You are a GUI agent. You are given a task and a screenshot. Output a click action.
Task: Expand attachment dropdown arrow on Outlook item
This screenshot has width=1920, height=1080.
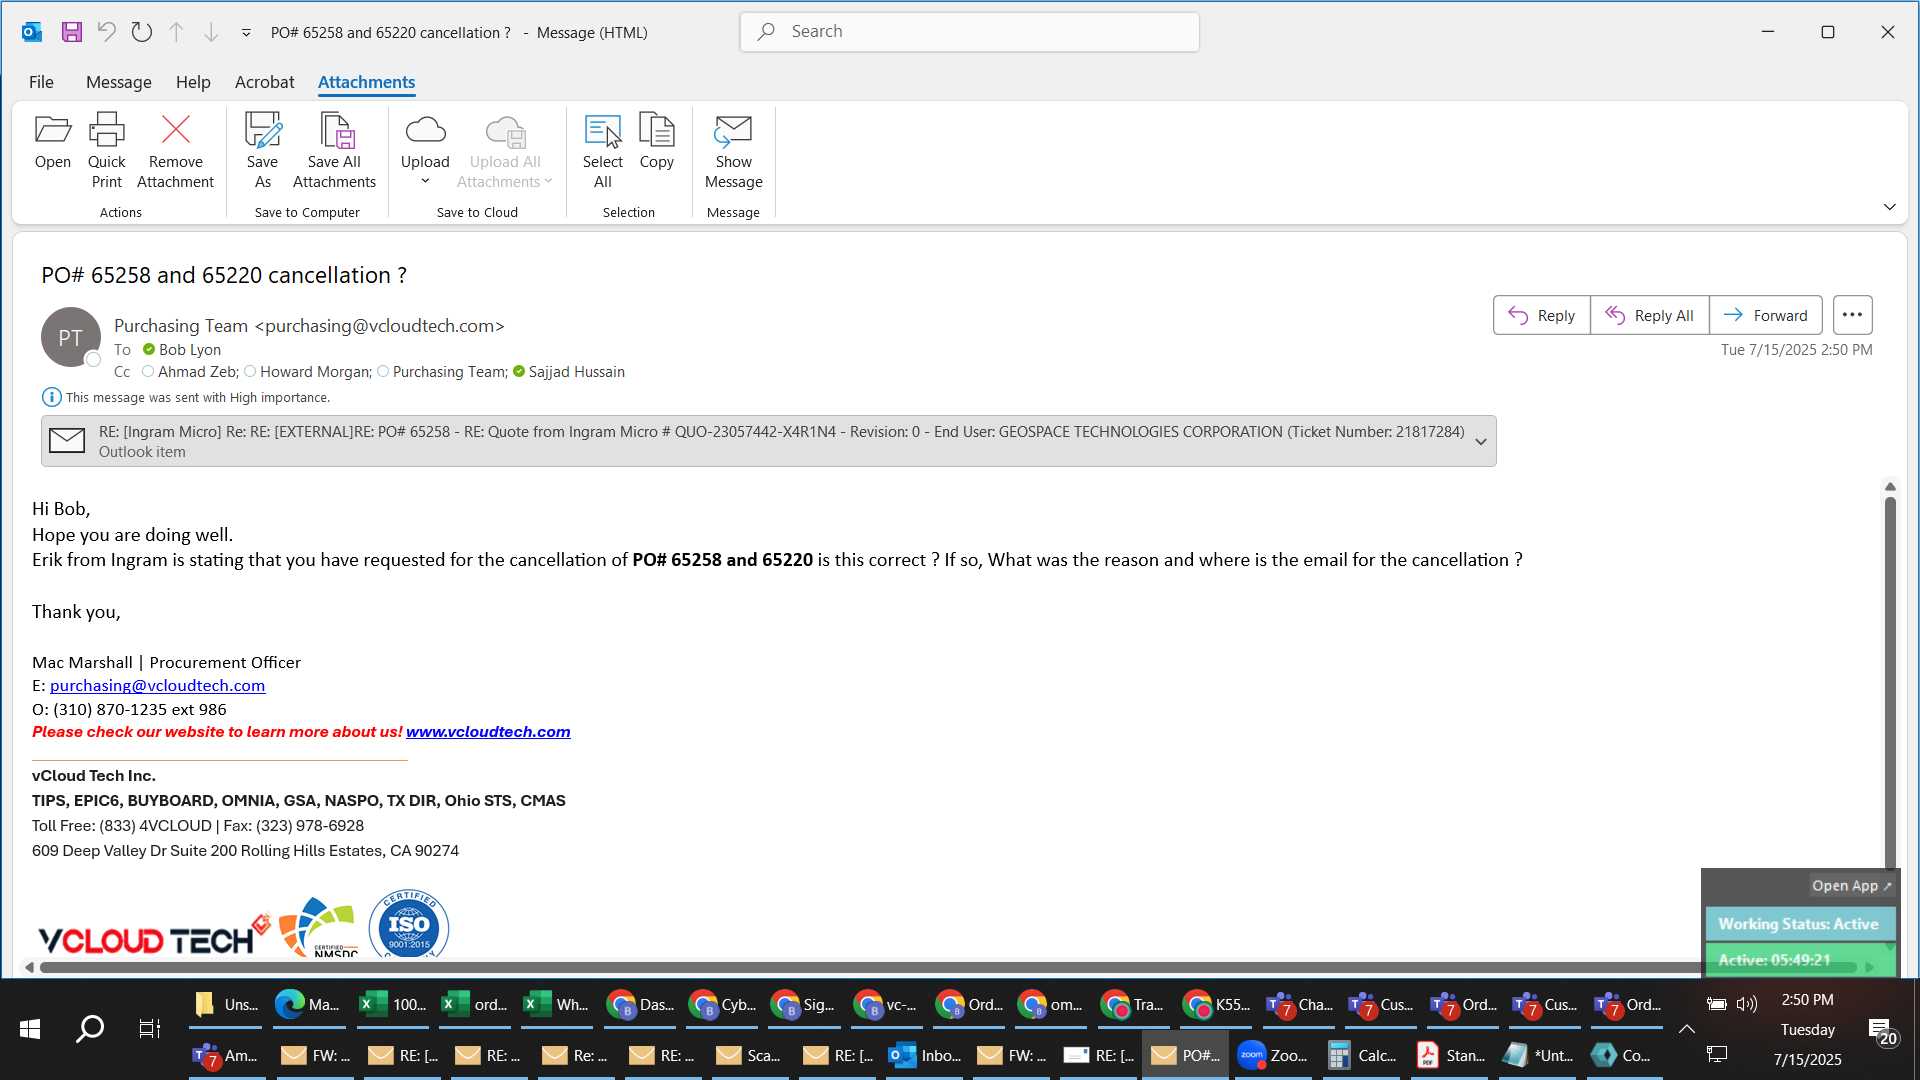(x=1480, y=442)
